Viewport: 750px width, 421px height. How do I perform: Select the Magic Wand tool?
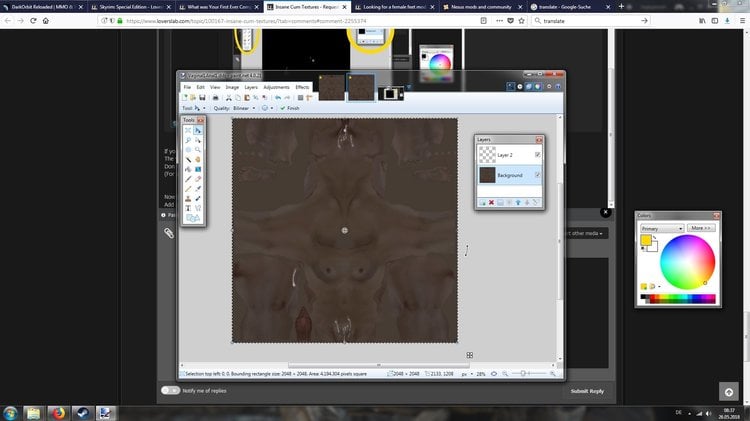pos(188,159)
